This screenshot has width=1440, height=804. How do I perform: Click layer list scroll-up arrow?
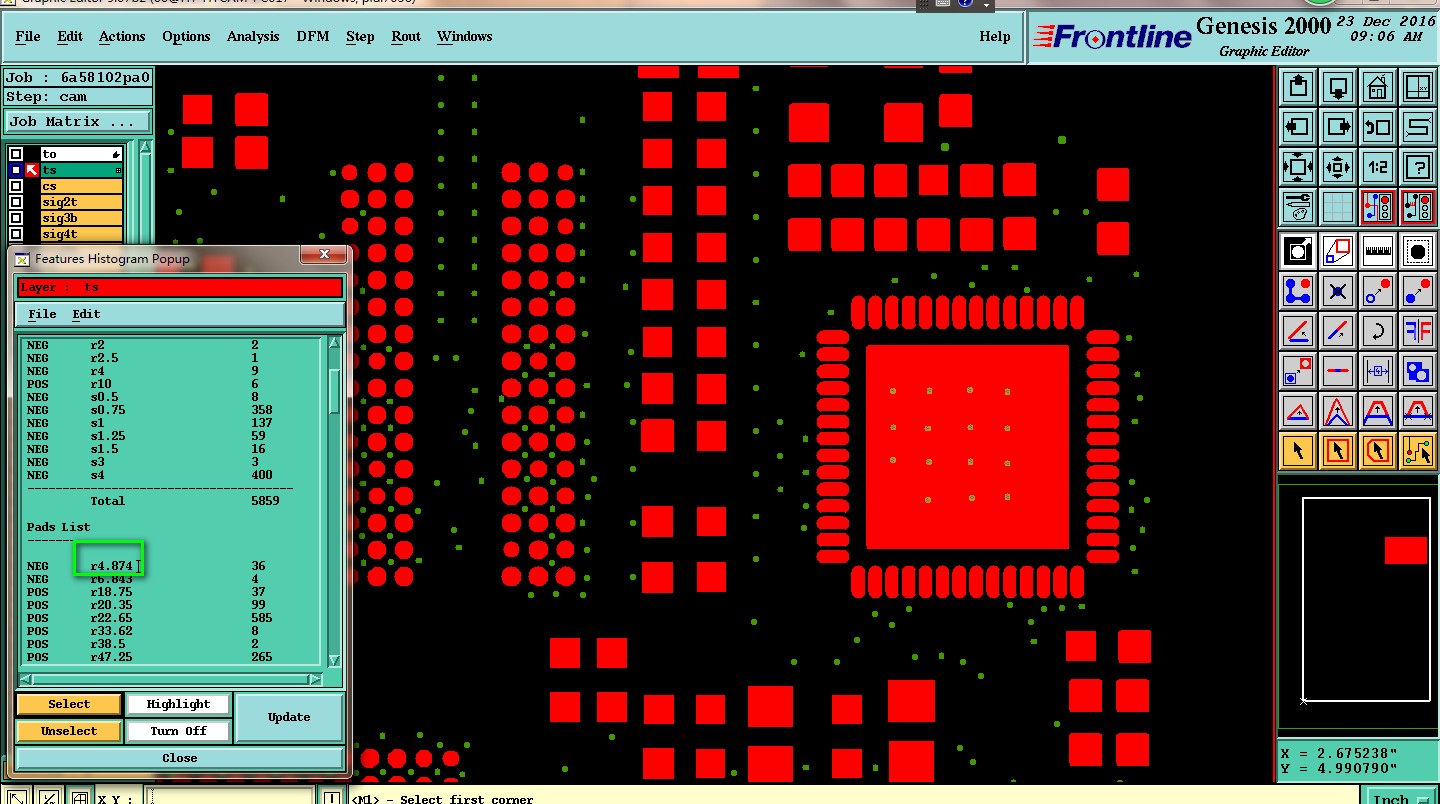pos(146,148)
